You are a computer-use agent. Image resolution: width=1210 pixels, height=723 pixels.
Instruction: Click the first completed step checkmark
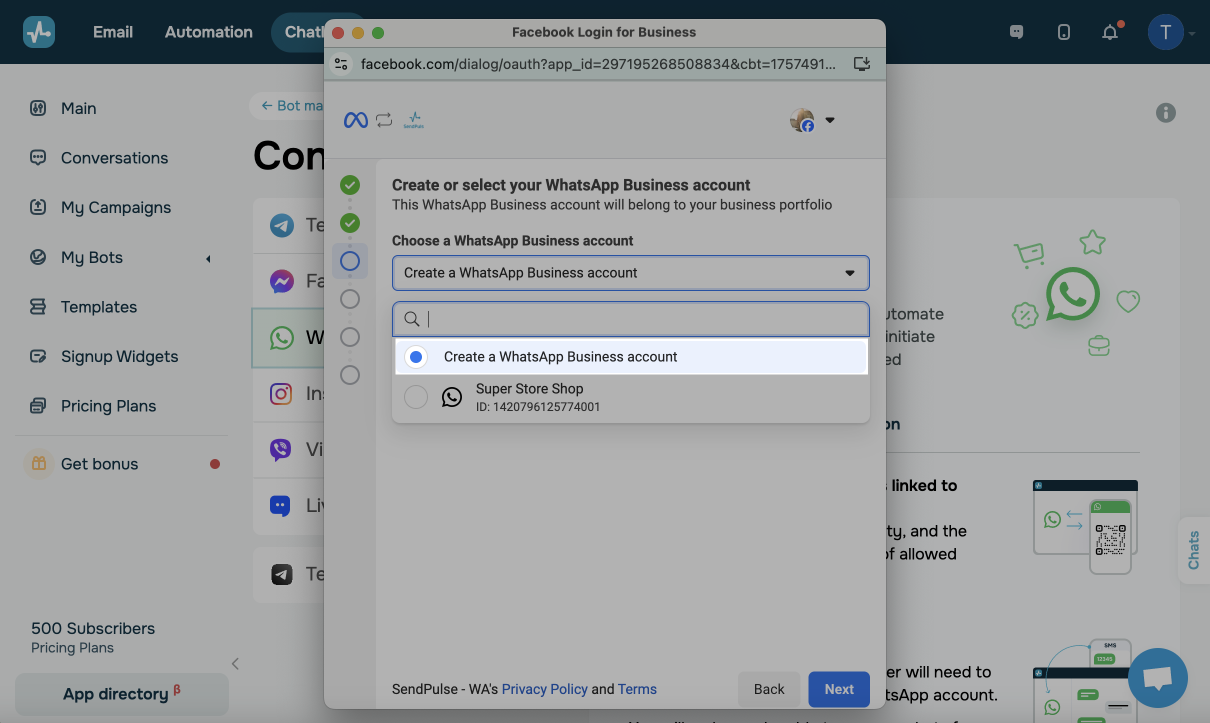tap(350, 185)
